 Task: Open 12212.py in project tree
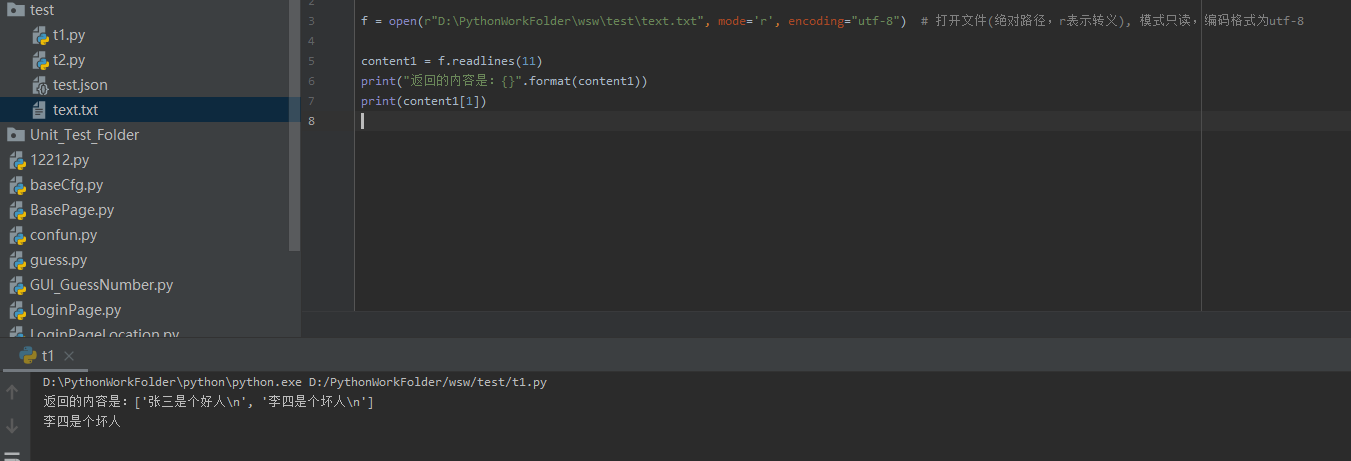click(59, 160)
